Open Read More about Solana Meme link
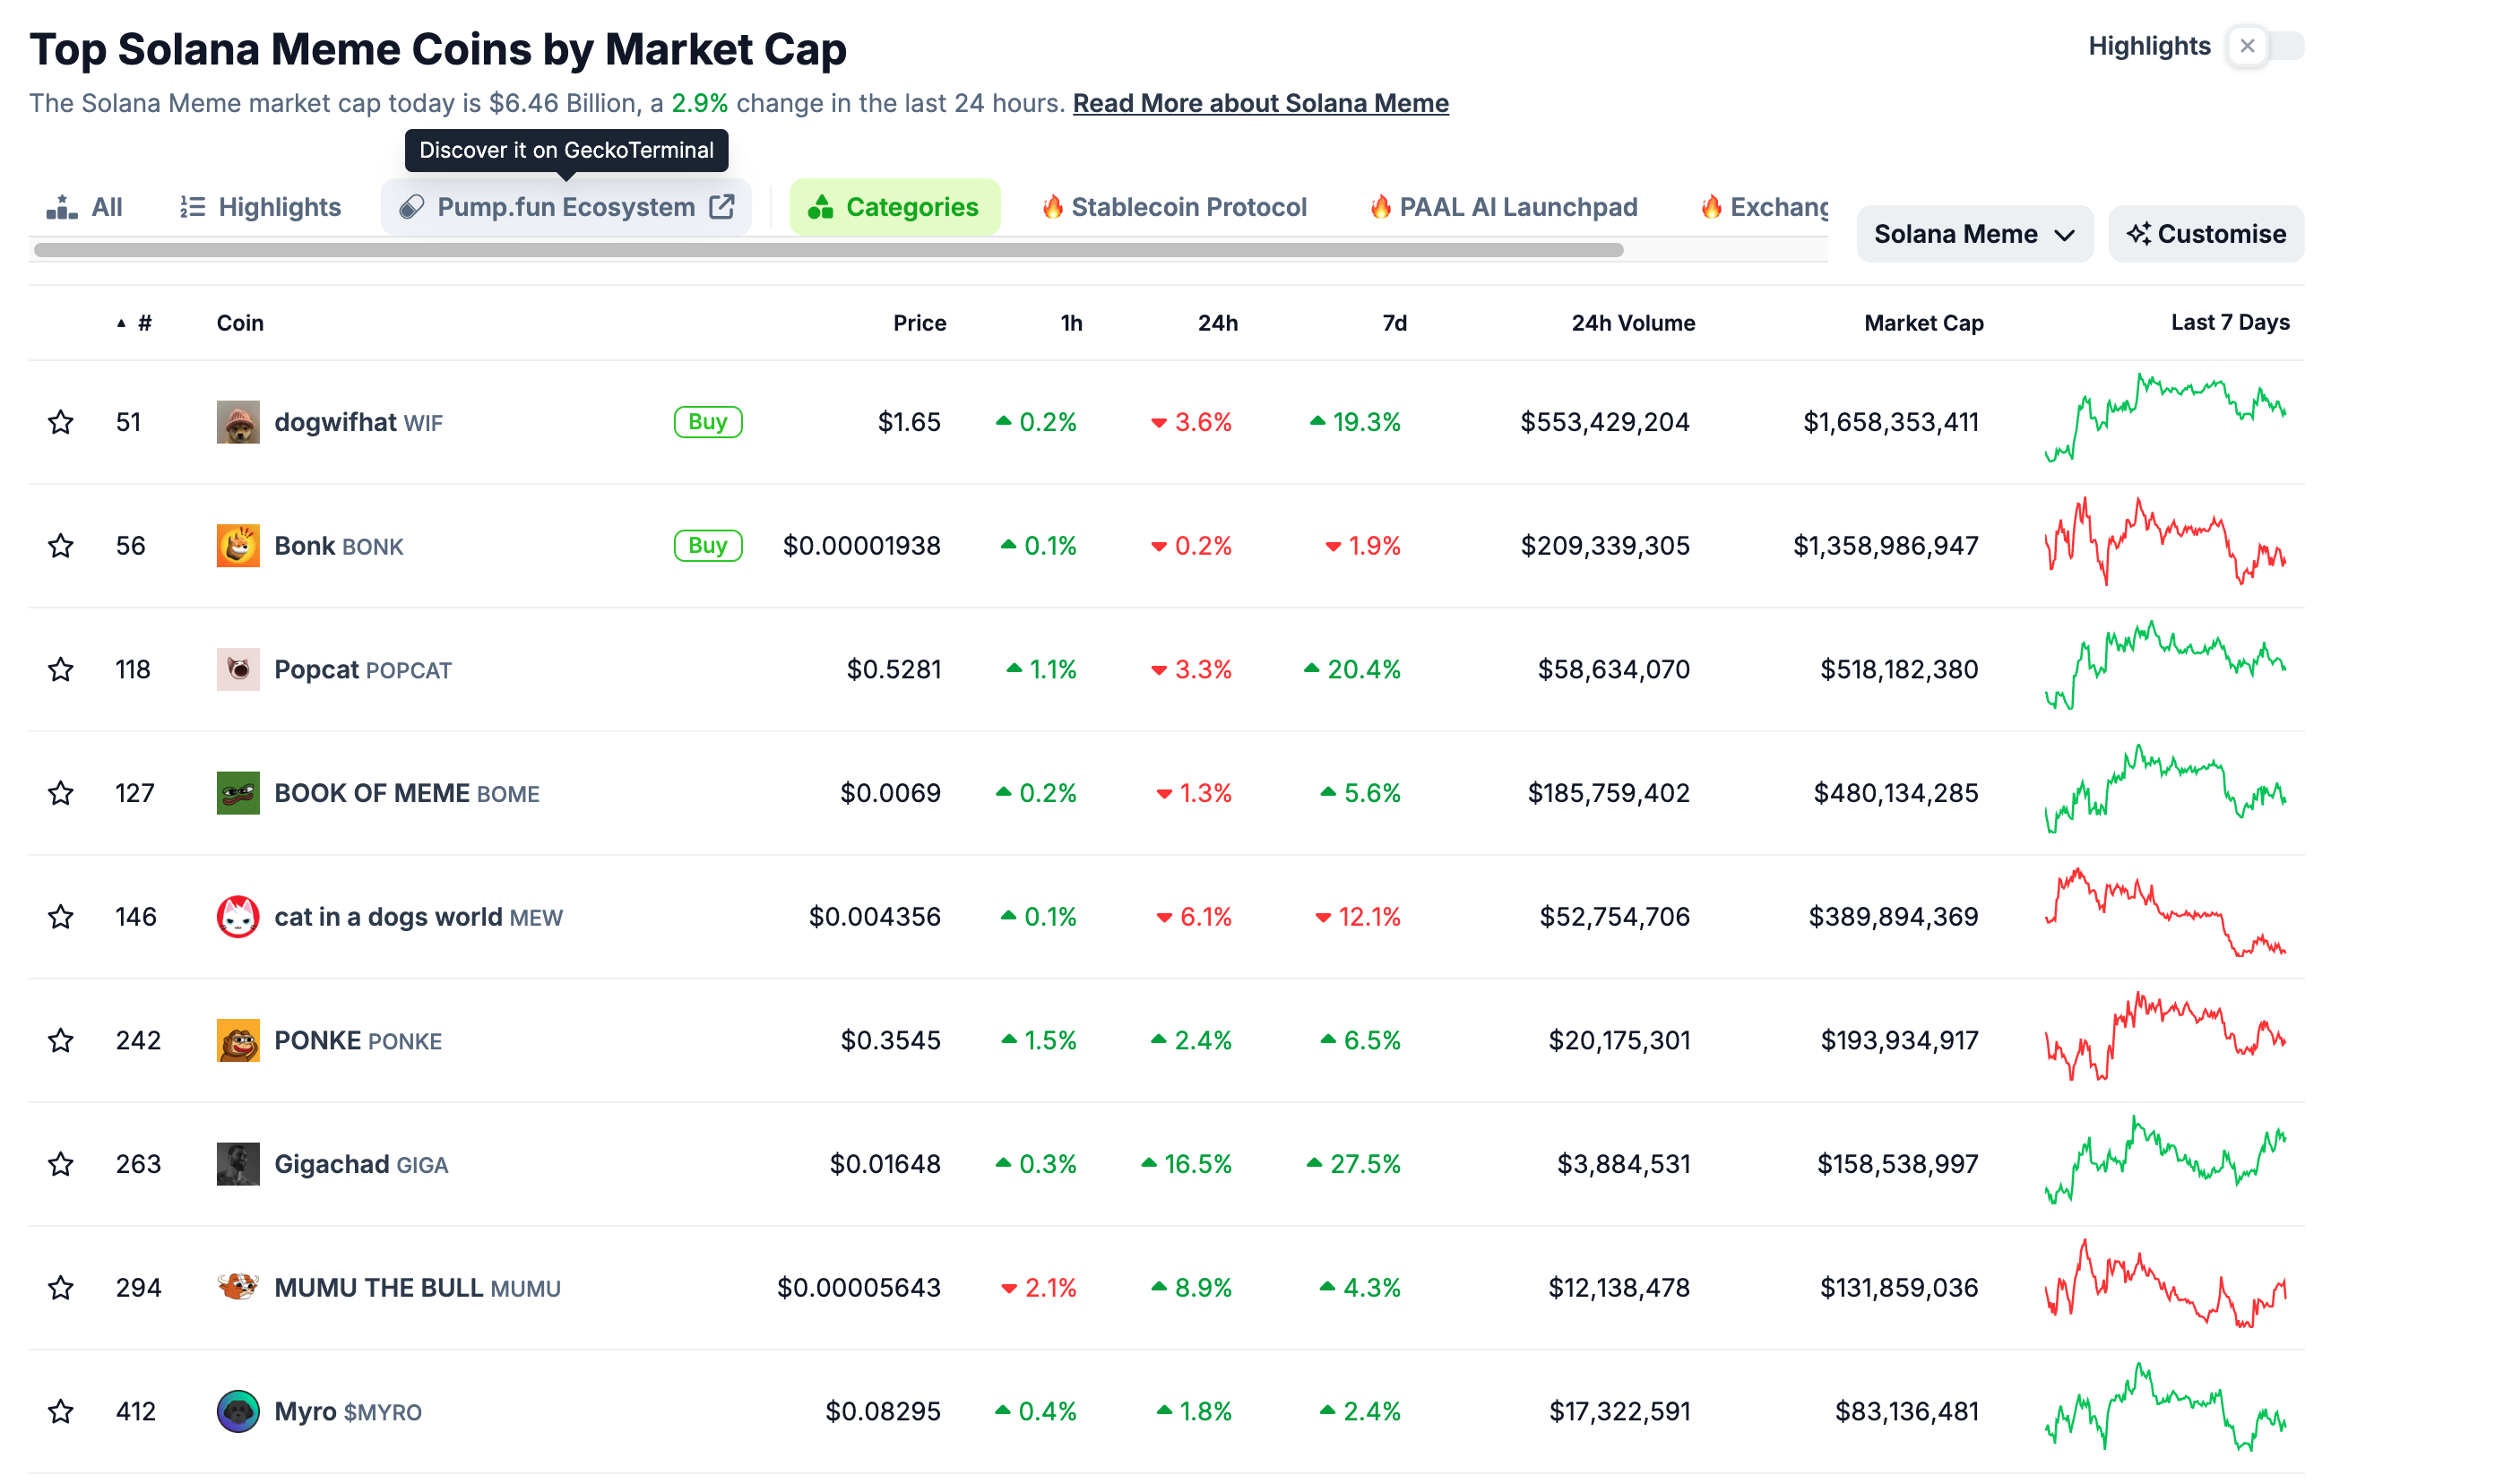The height and width of the screenshot is (1484, 2495). 1260,103
